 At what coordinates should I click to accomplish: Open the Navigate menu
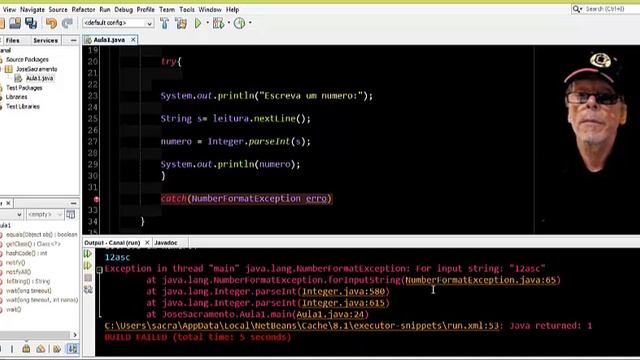point(32,9)
